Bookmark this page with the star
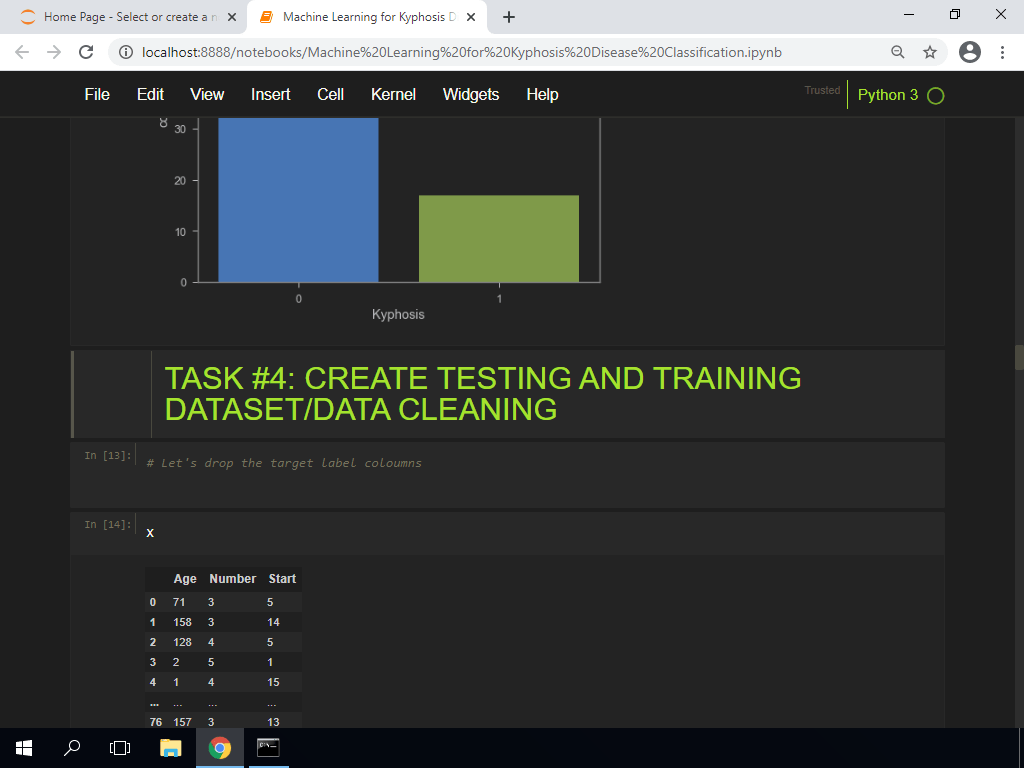The image size is (1024, 768). pos(930,52)
